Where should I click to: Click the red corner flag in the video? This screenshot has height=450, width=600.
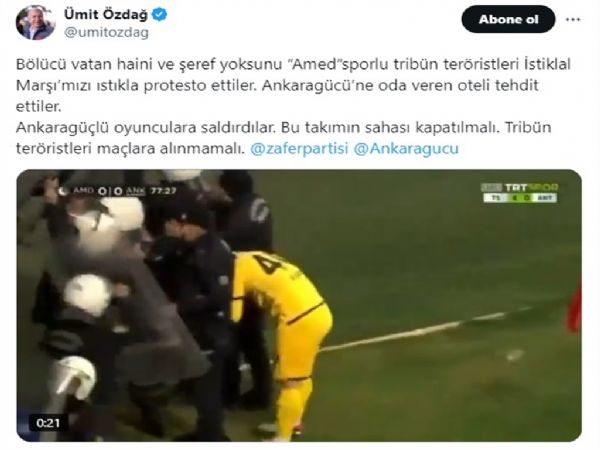[575, 308]
